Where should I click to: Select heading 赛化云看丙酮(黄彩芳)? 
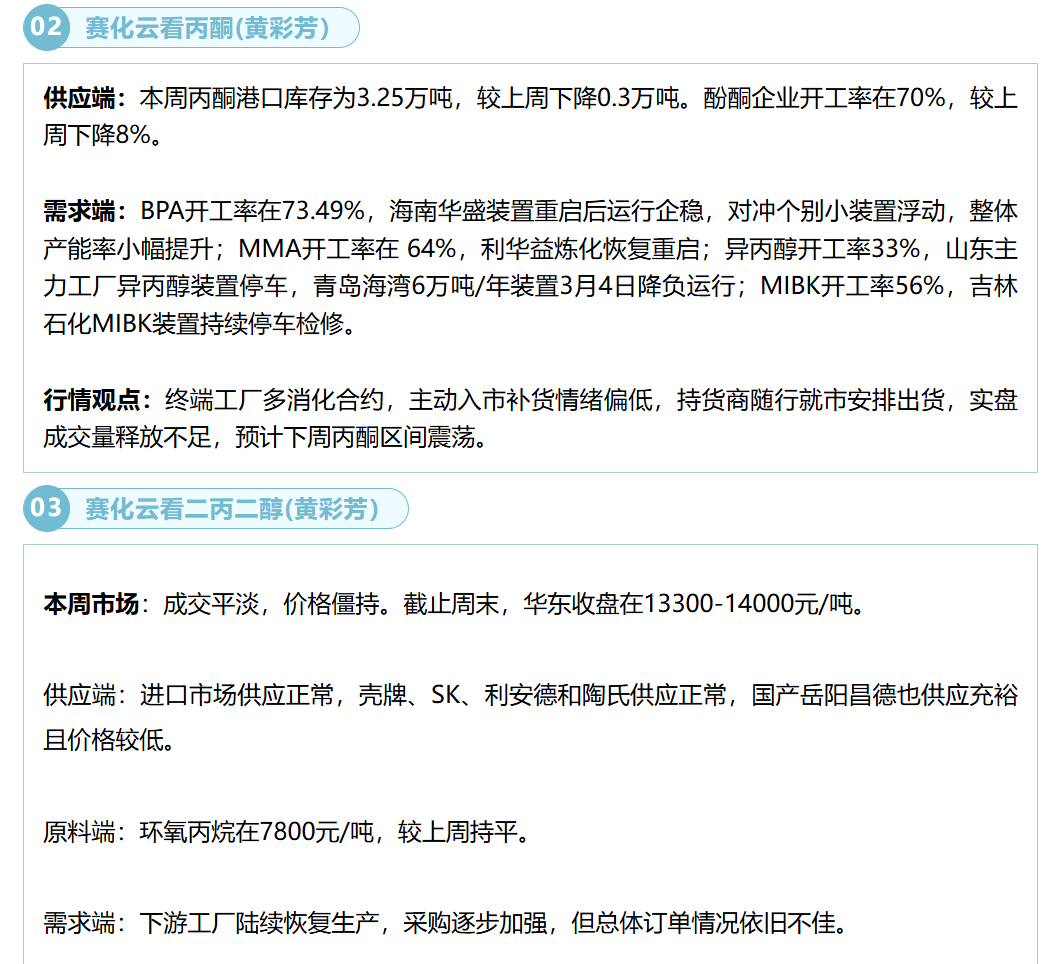tap(207, 28)
